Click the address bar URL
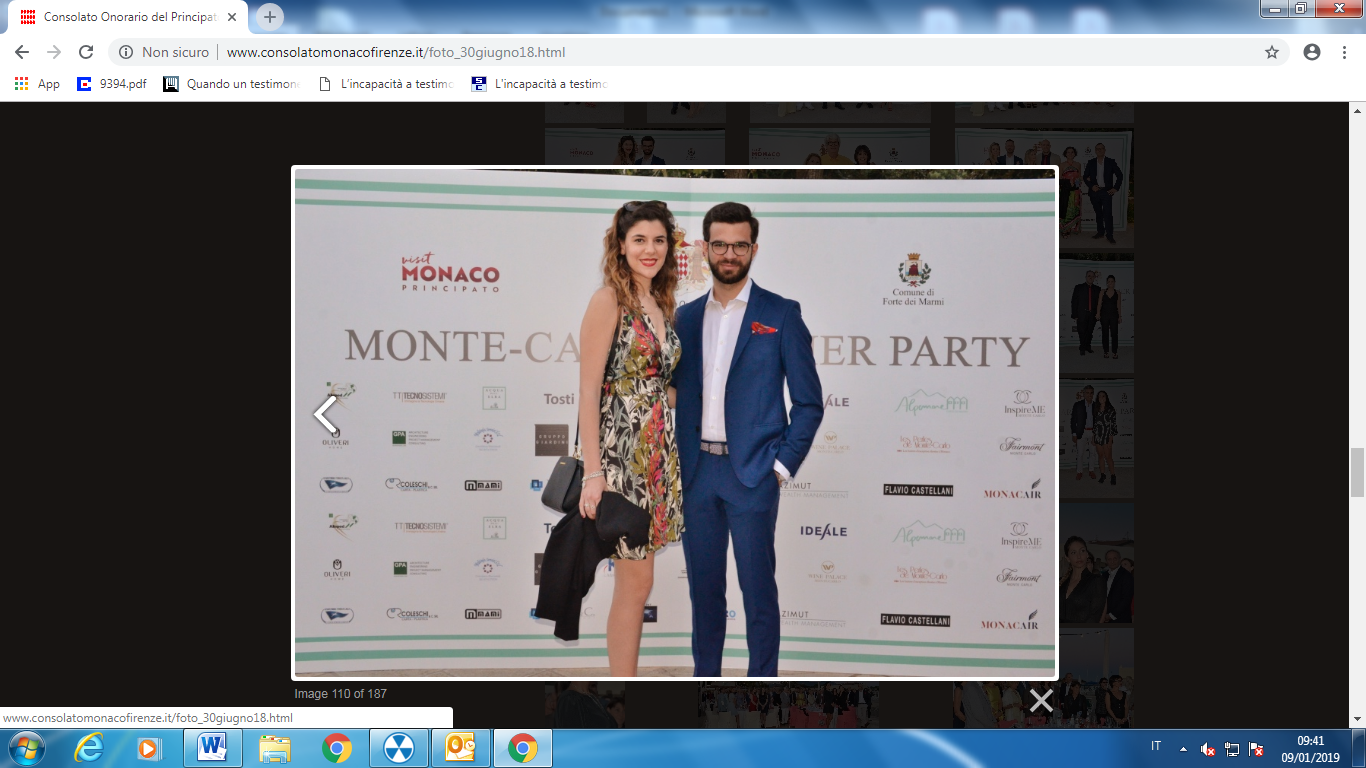Viewport: 1366px width, 768px height. click(396, 52)
